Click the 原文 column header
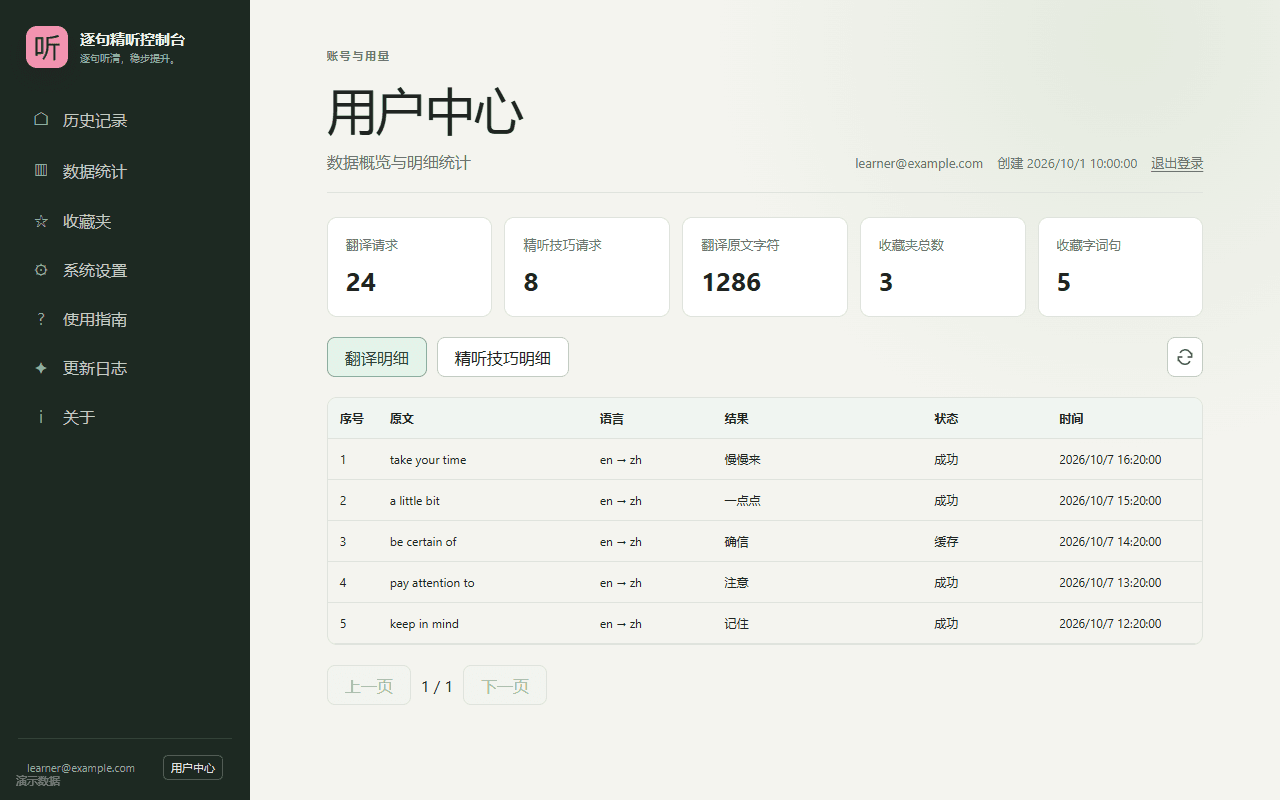Screen dimensions: 1280x800 click(402, 419)
